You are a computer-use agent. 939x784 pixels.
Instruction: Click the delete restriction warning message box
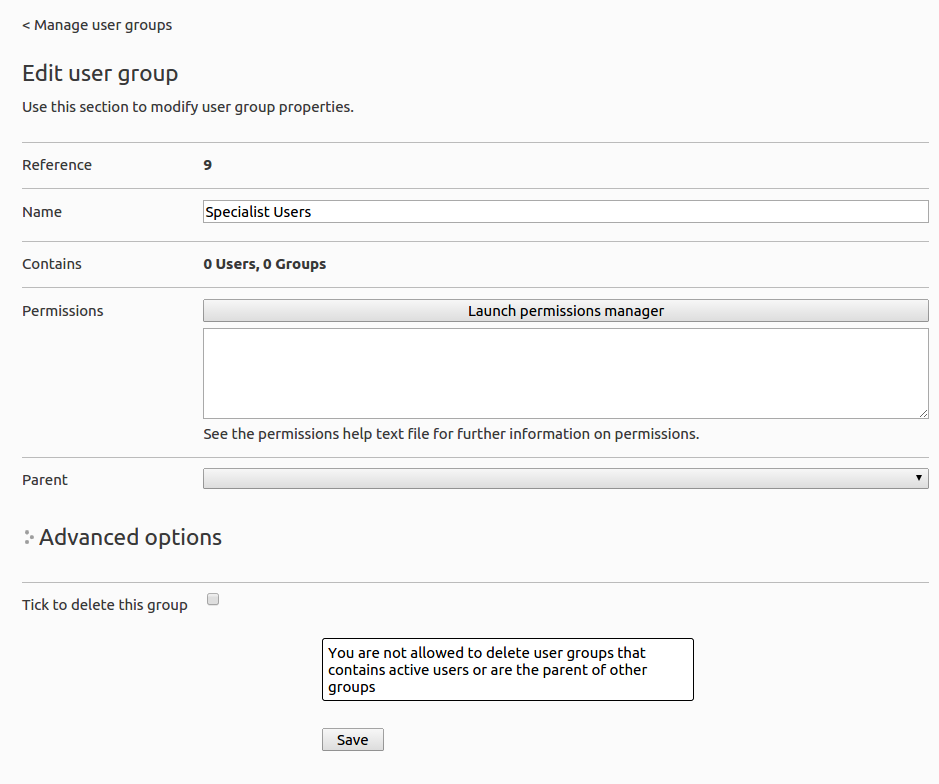(x=508, y=670)
